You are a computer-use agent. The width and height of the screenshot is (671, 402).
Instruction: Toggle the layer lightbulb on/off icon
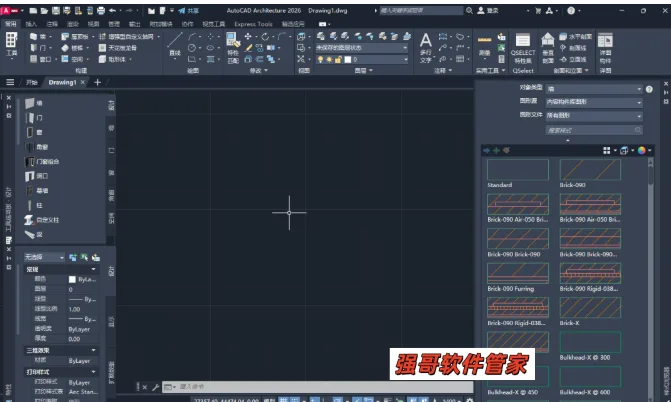[320, 60]
